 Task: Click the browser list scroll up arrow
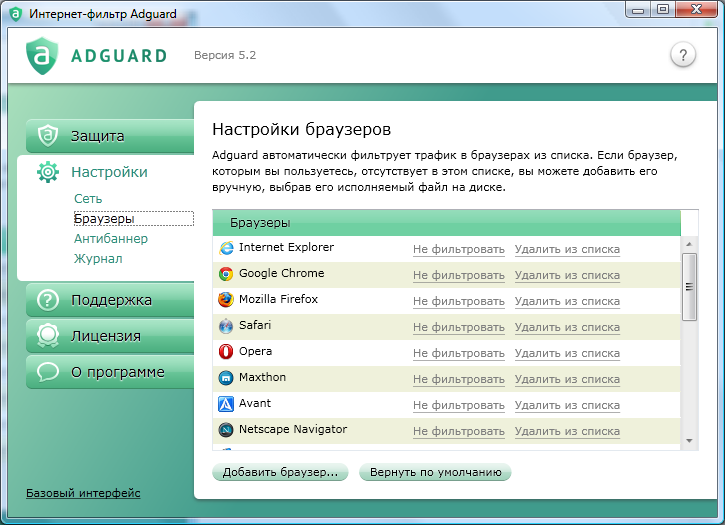click(689, 244)
